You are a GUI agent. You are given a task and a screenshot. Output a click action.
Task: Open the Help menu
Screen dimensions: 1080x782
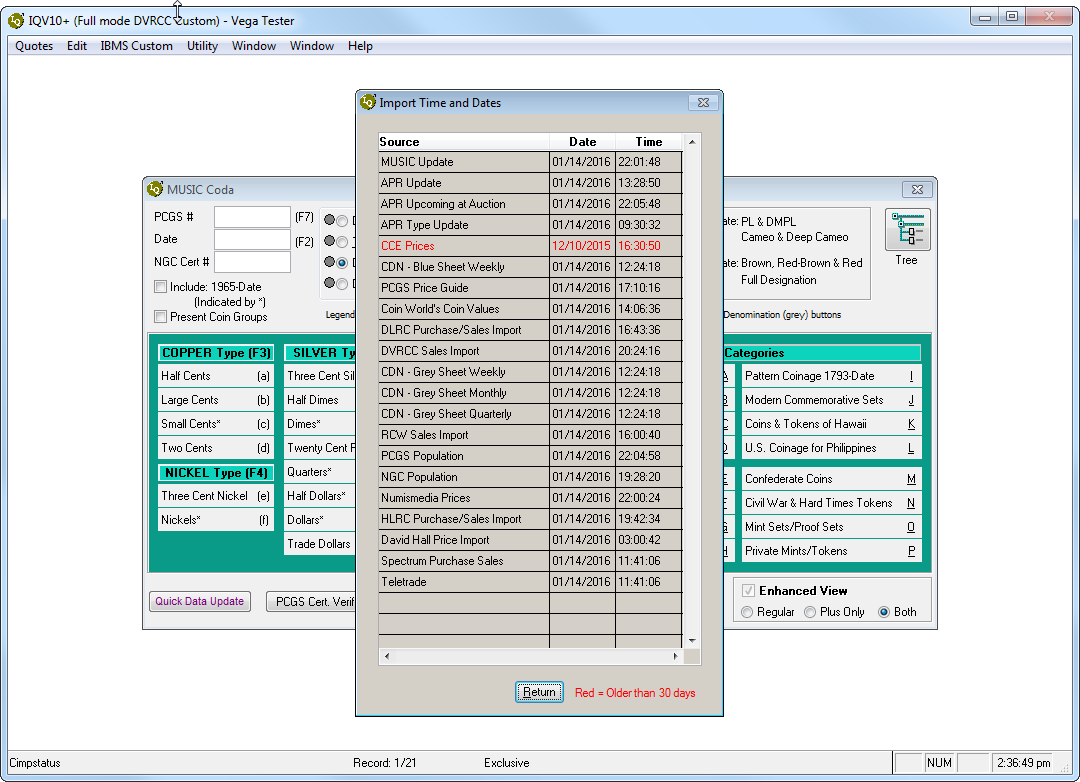pos(360,46)
